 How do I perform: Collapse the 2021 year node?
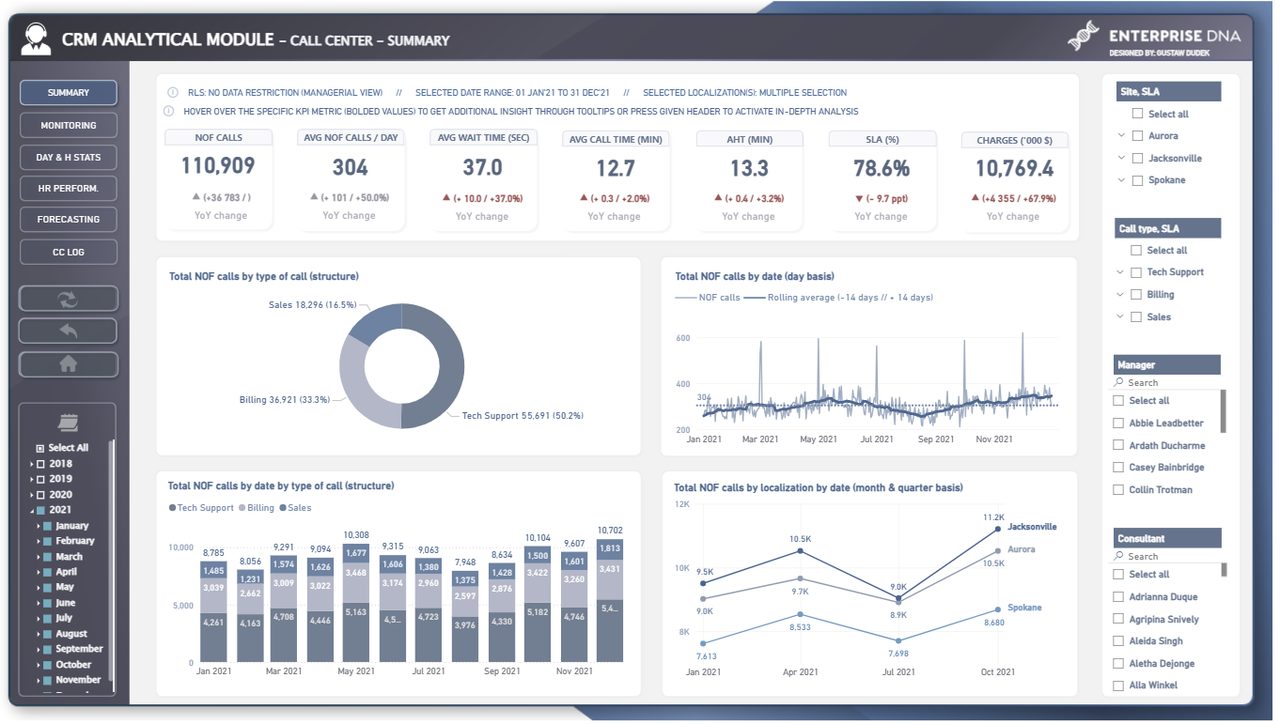tap(31, 510)
